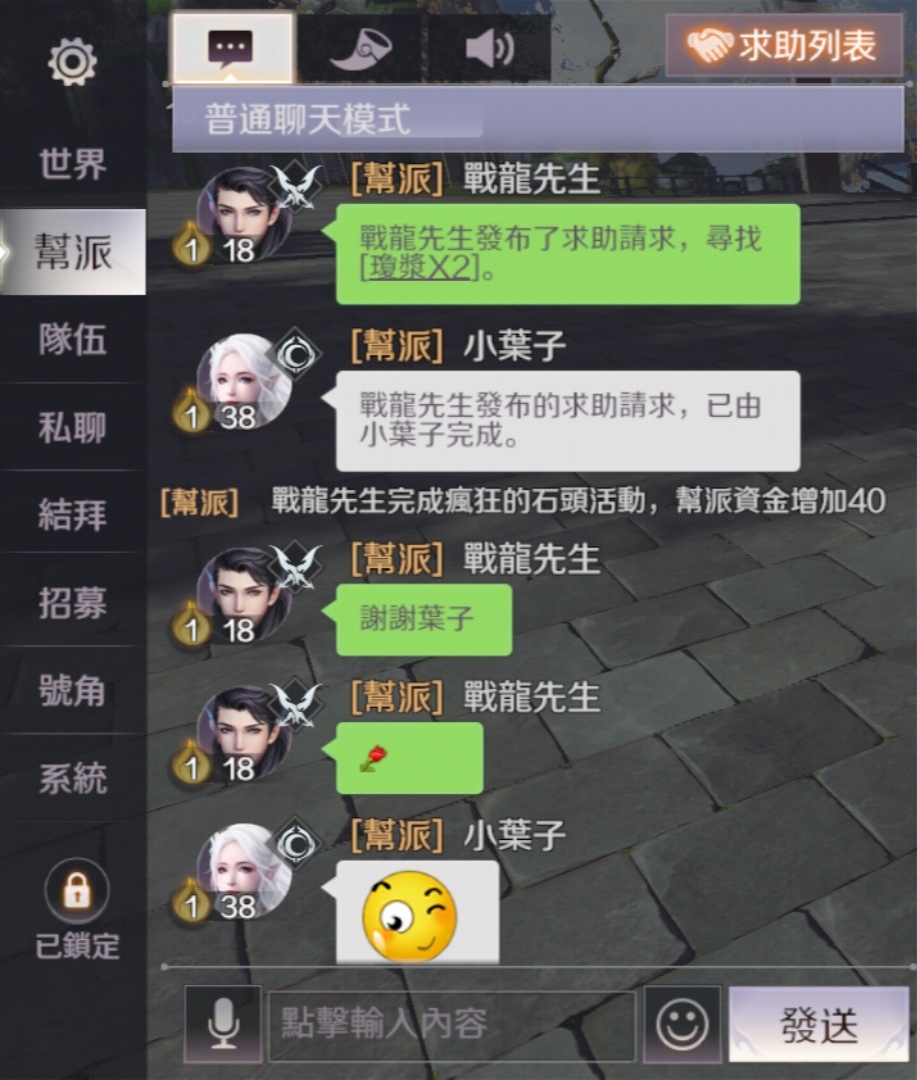Viewport: 917px width, 1080px height.
Task: Open 號角 horn channel
Action: click(x=72, y=690)
